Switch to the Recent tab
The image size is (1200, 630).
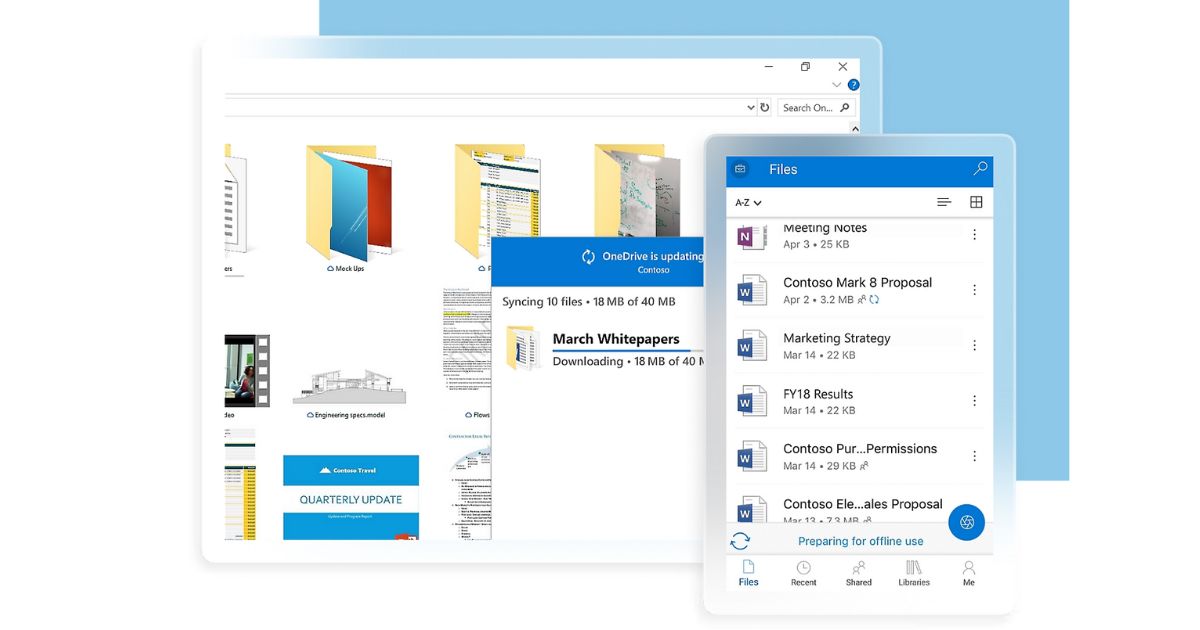pyautogui.click(x=803, y=573)
